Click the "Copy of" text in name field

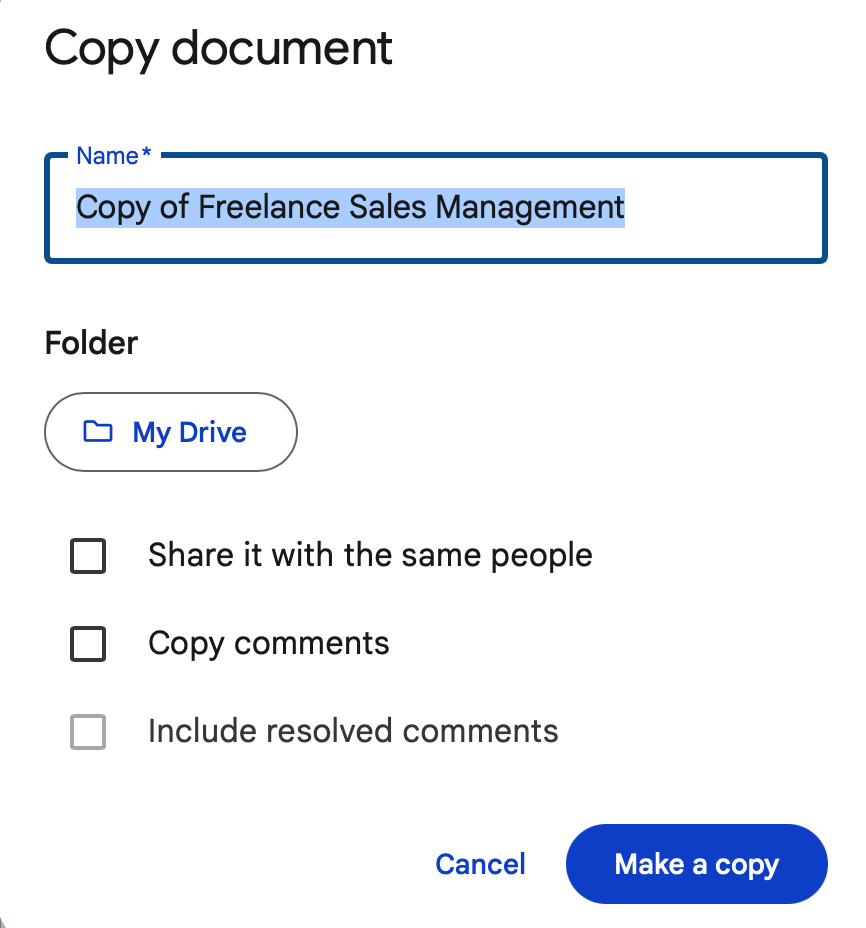pos(132,207)
